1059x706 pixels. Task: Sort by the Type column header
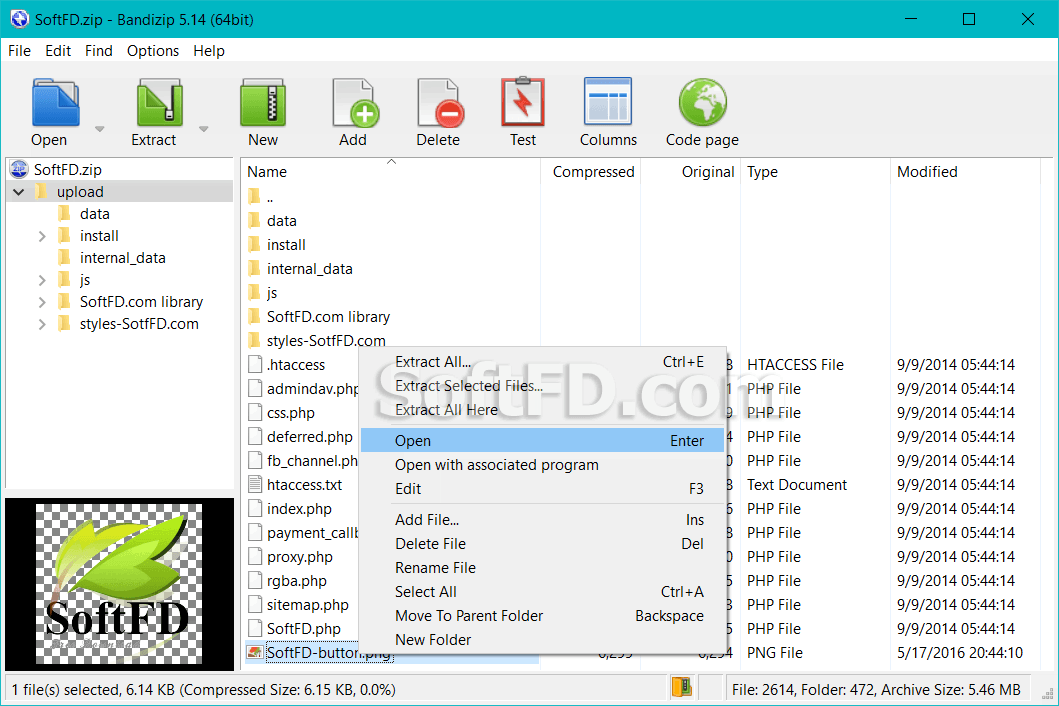816,172
